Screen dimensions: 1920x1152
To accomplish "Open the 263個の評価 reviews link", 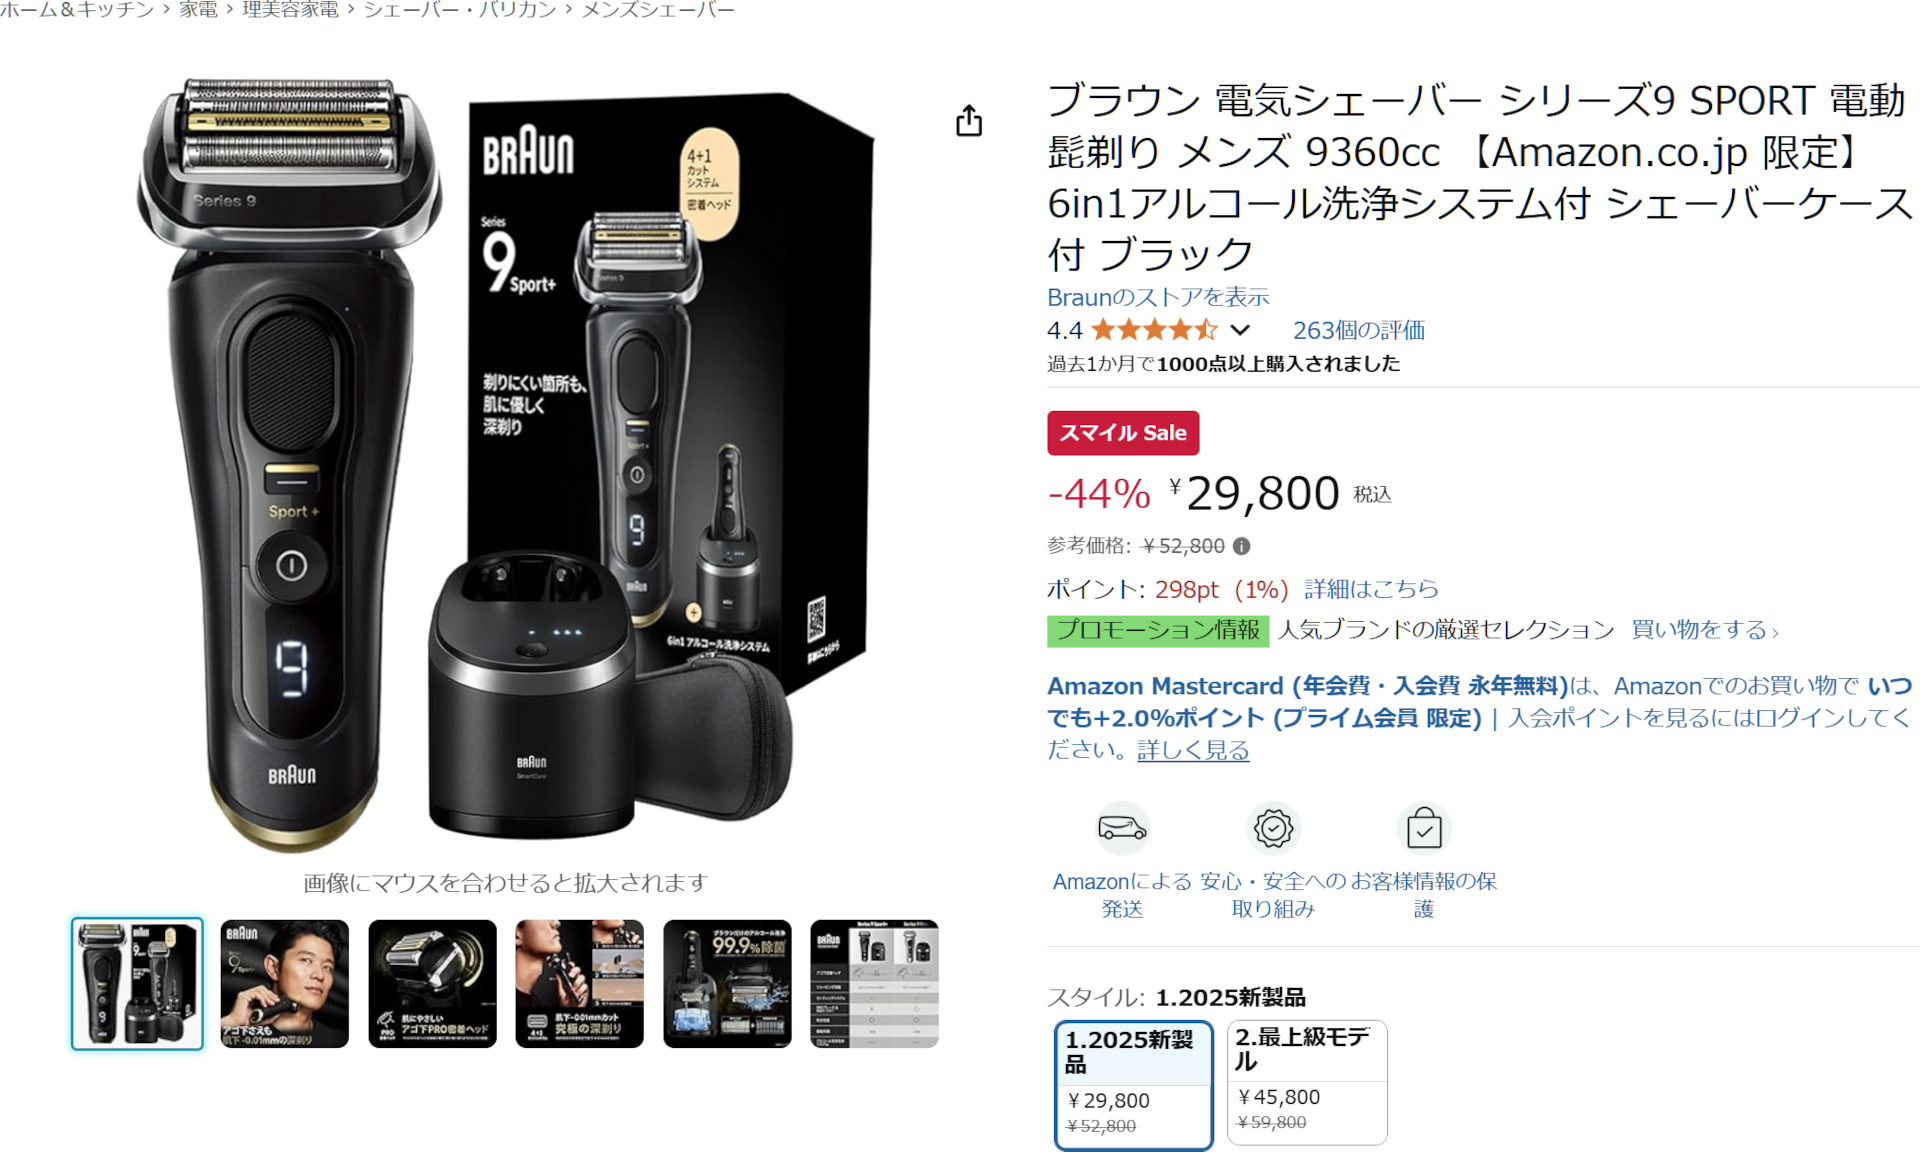I will tap(1358, 330).
